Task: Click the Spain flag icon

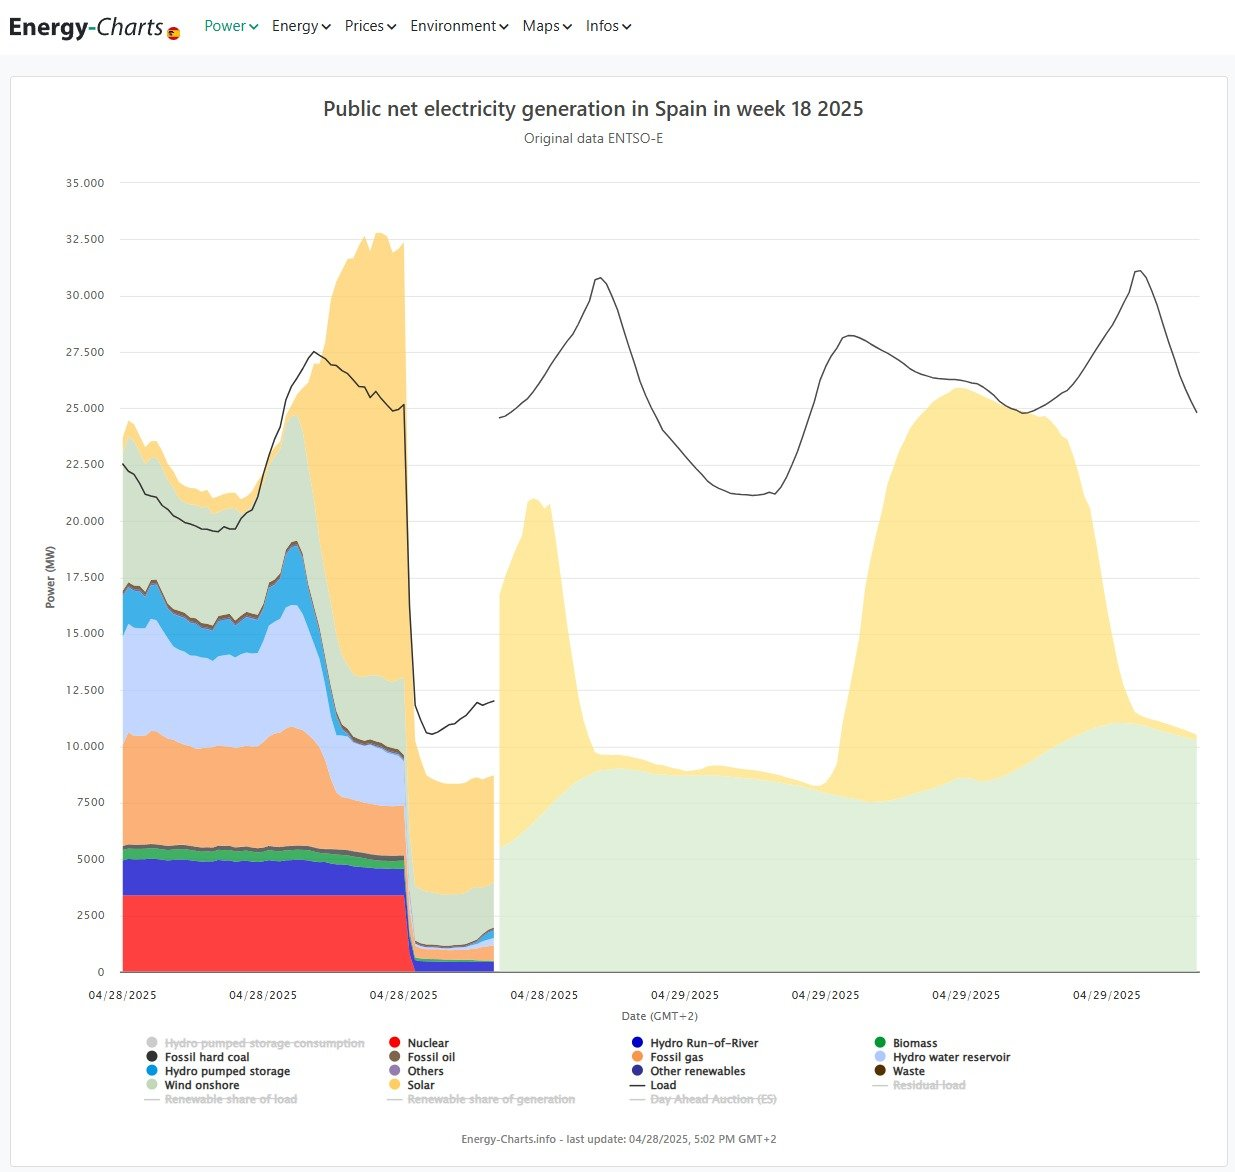Action: click(x=173, y=33)
